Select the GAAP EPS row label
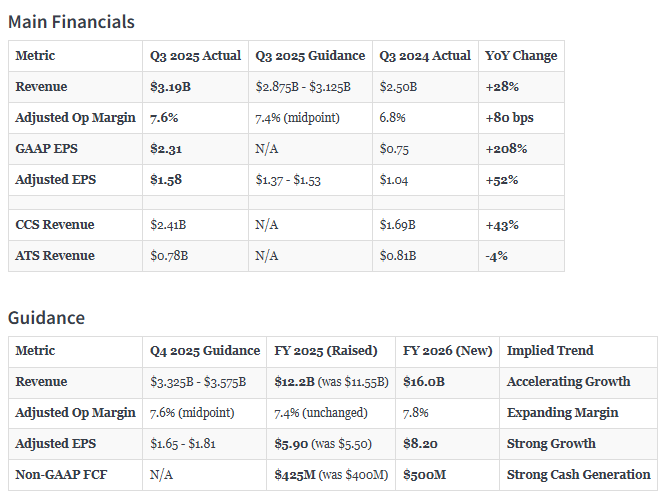 [48, 149]
